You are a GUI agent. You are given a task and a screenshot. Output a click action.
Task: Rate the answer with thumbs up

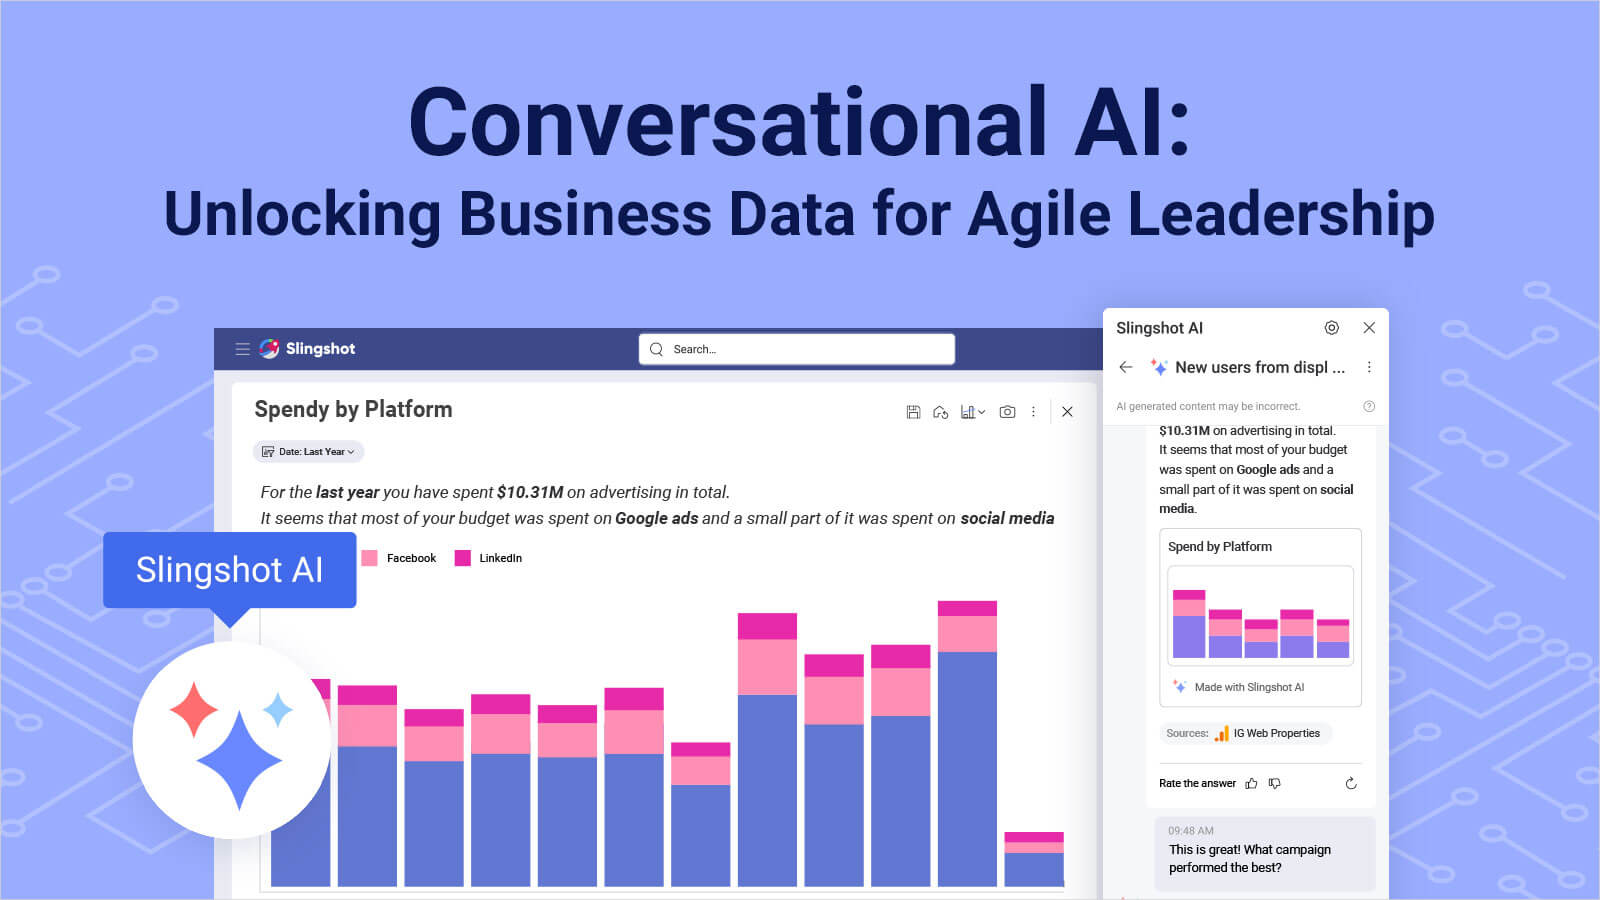pos(1251,783)
